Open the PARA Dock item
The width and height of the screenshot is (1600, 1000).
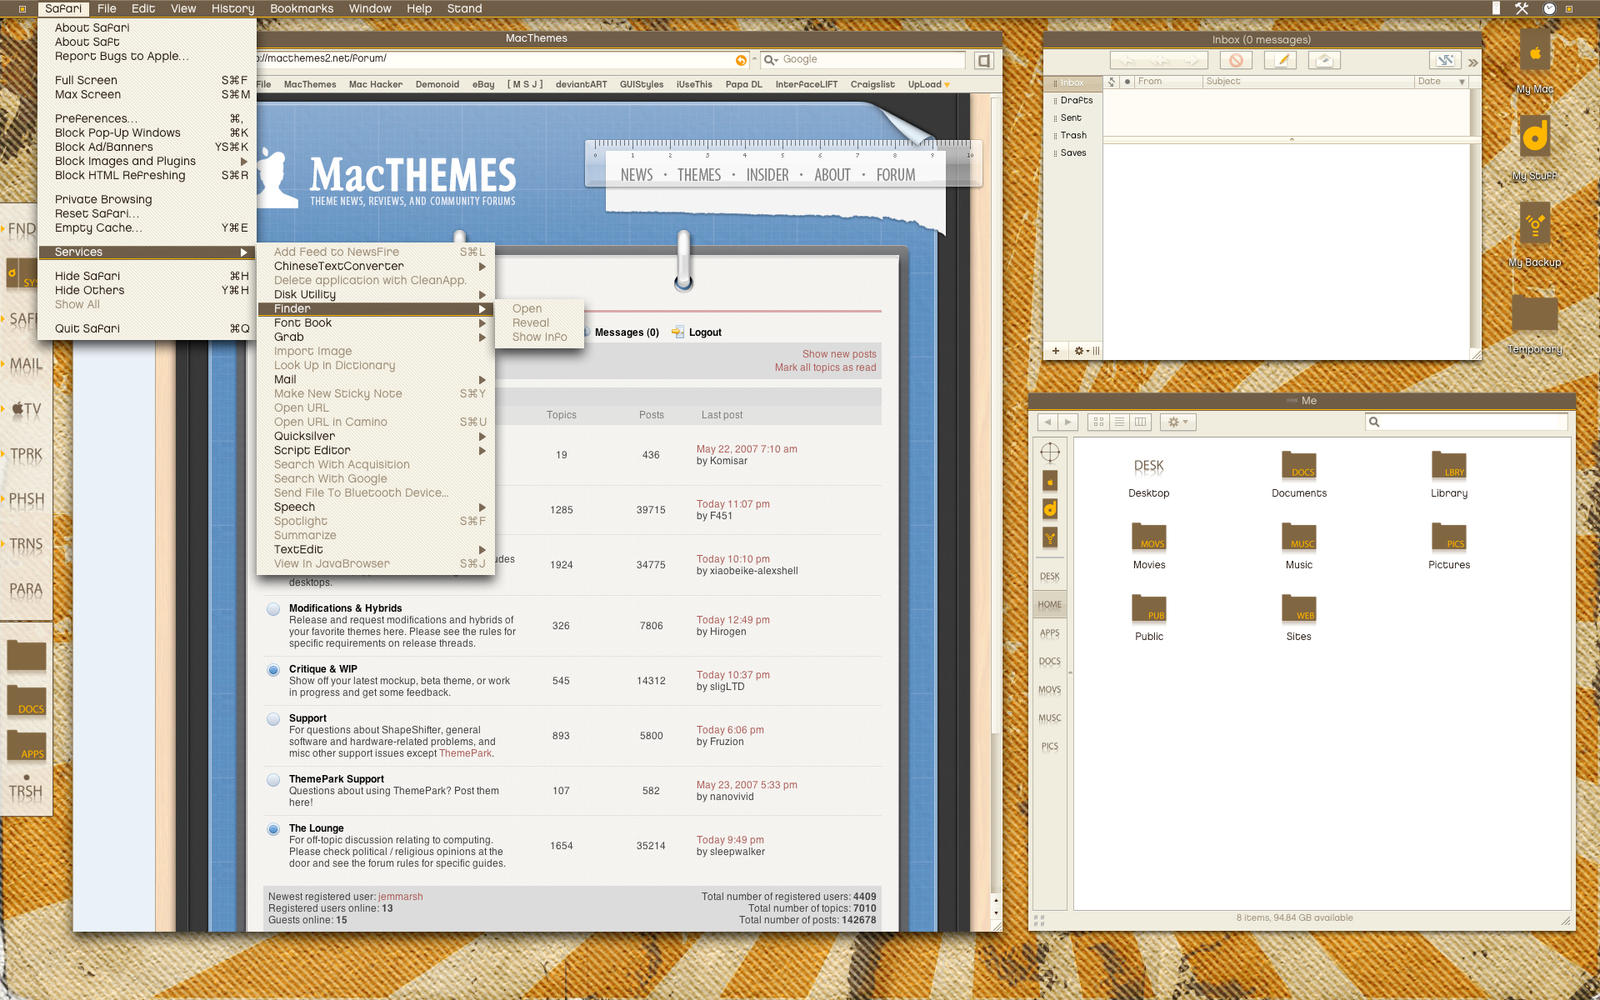coord(26,589)
